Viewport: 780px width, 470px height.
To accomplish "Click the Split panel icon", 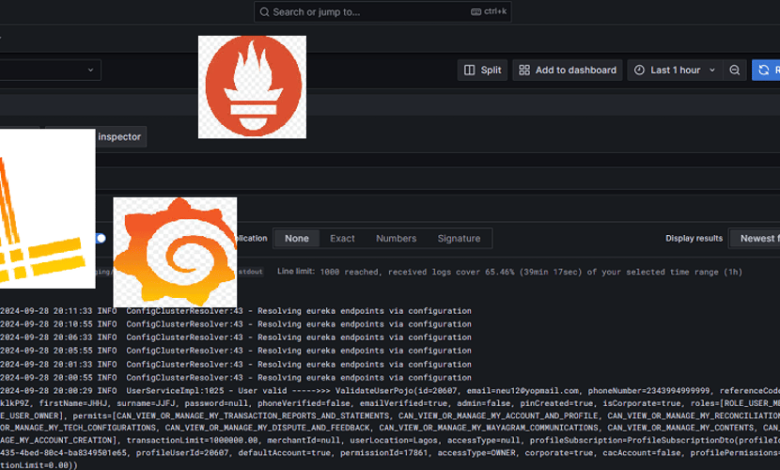I will click(x=469, y=70).
